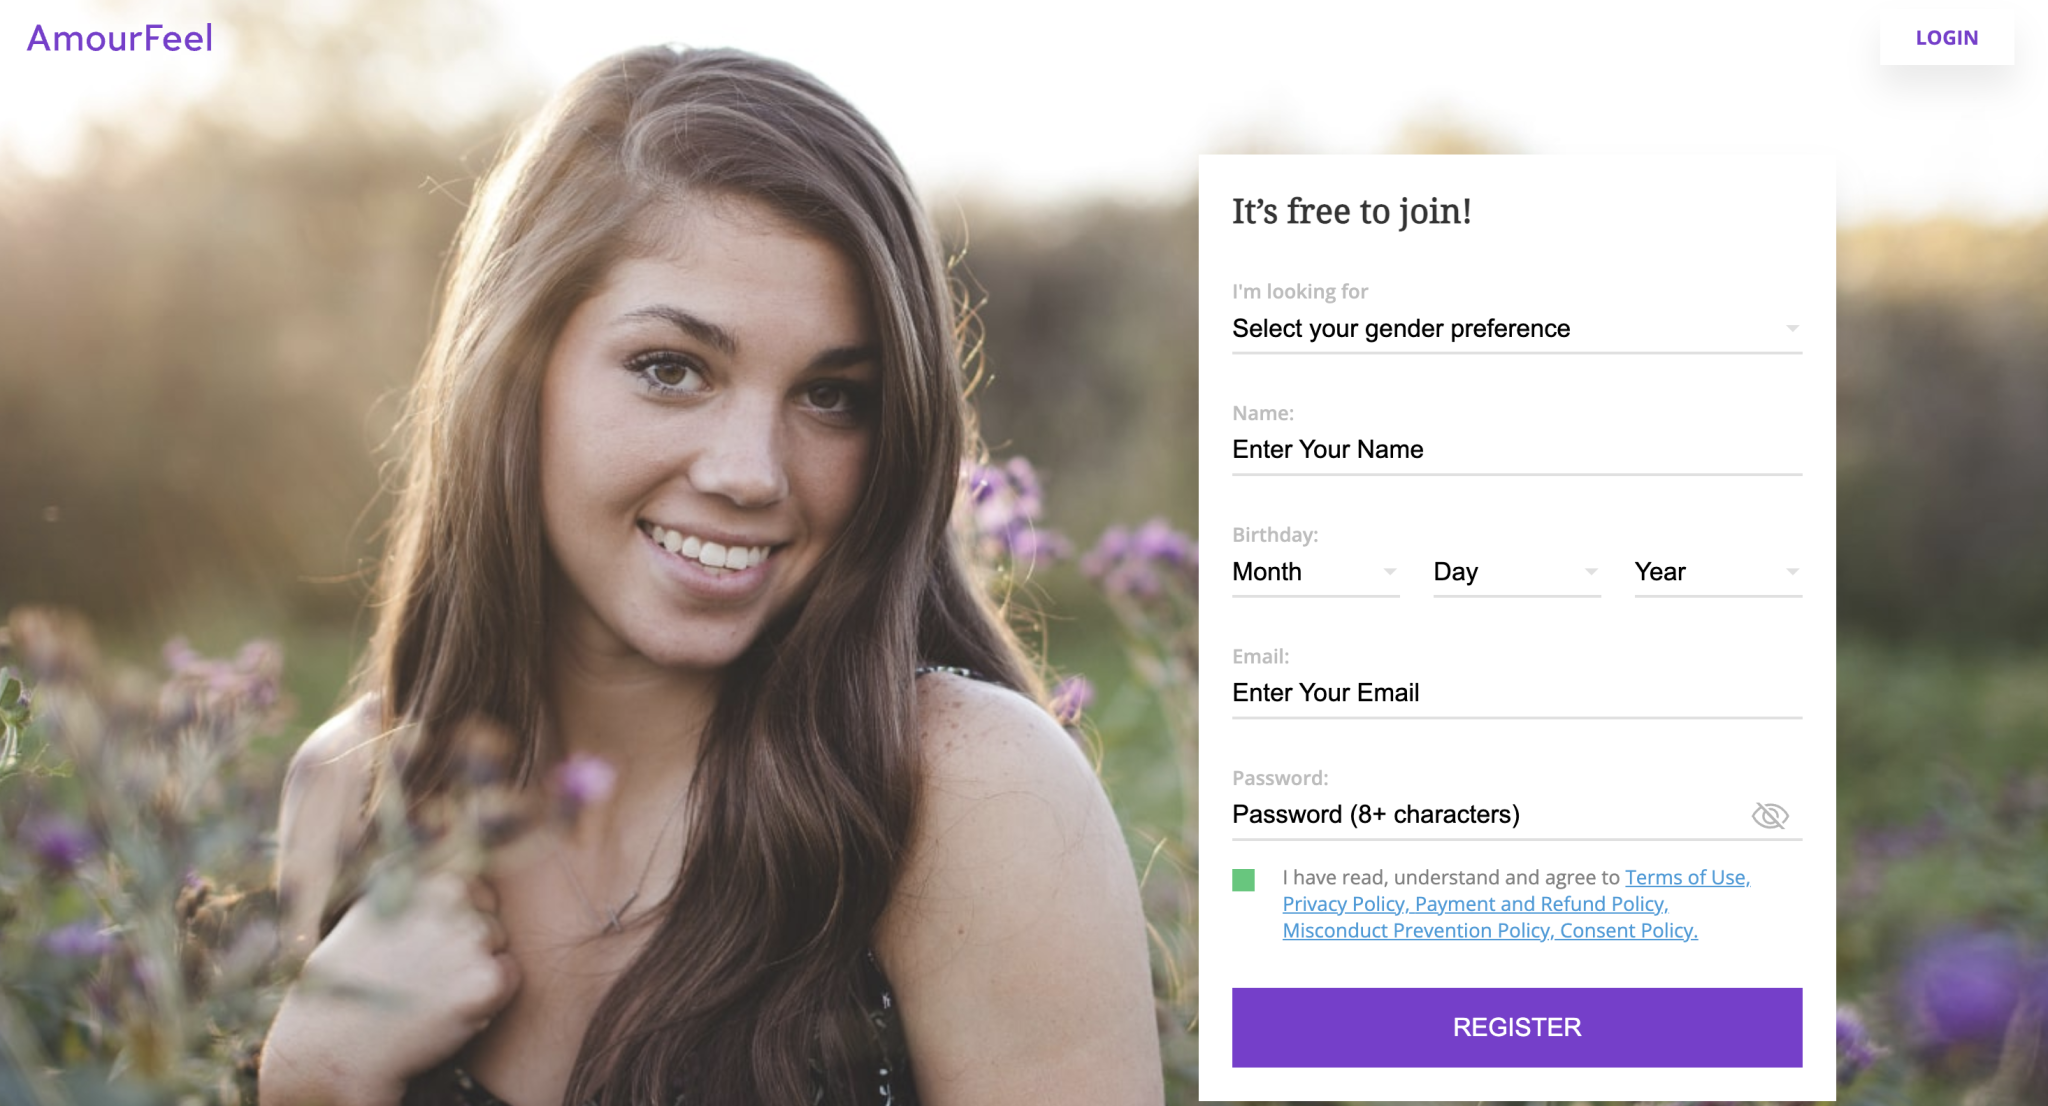This screenshot has height=1106, width=2048.
Task: Toggle the policy agreement checkbox
Action: [1243, 880]
